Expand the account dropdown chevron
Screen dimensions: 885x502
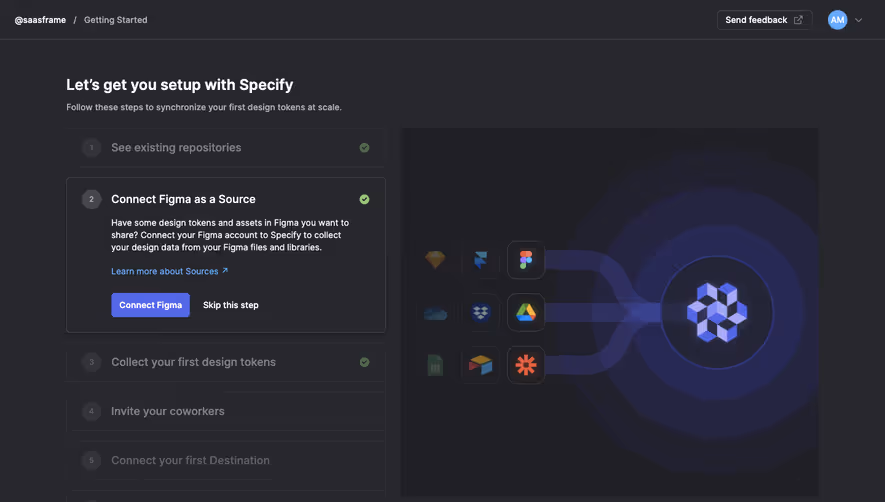(x=858, y=20)
